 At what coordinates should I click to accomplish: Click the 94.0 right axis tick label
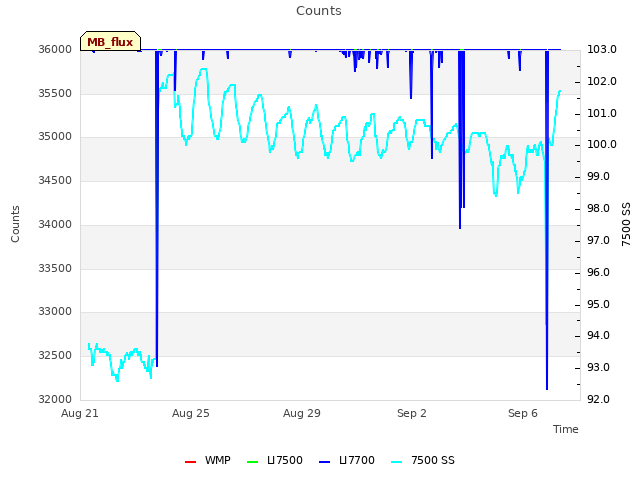[x=598, y=336]
